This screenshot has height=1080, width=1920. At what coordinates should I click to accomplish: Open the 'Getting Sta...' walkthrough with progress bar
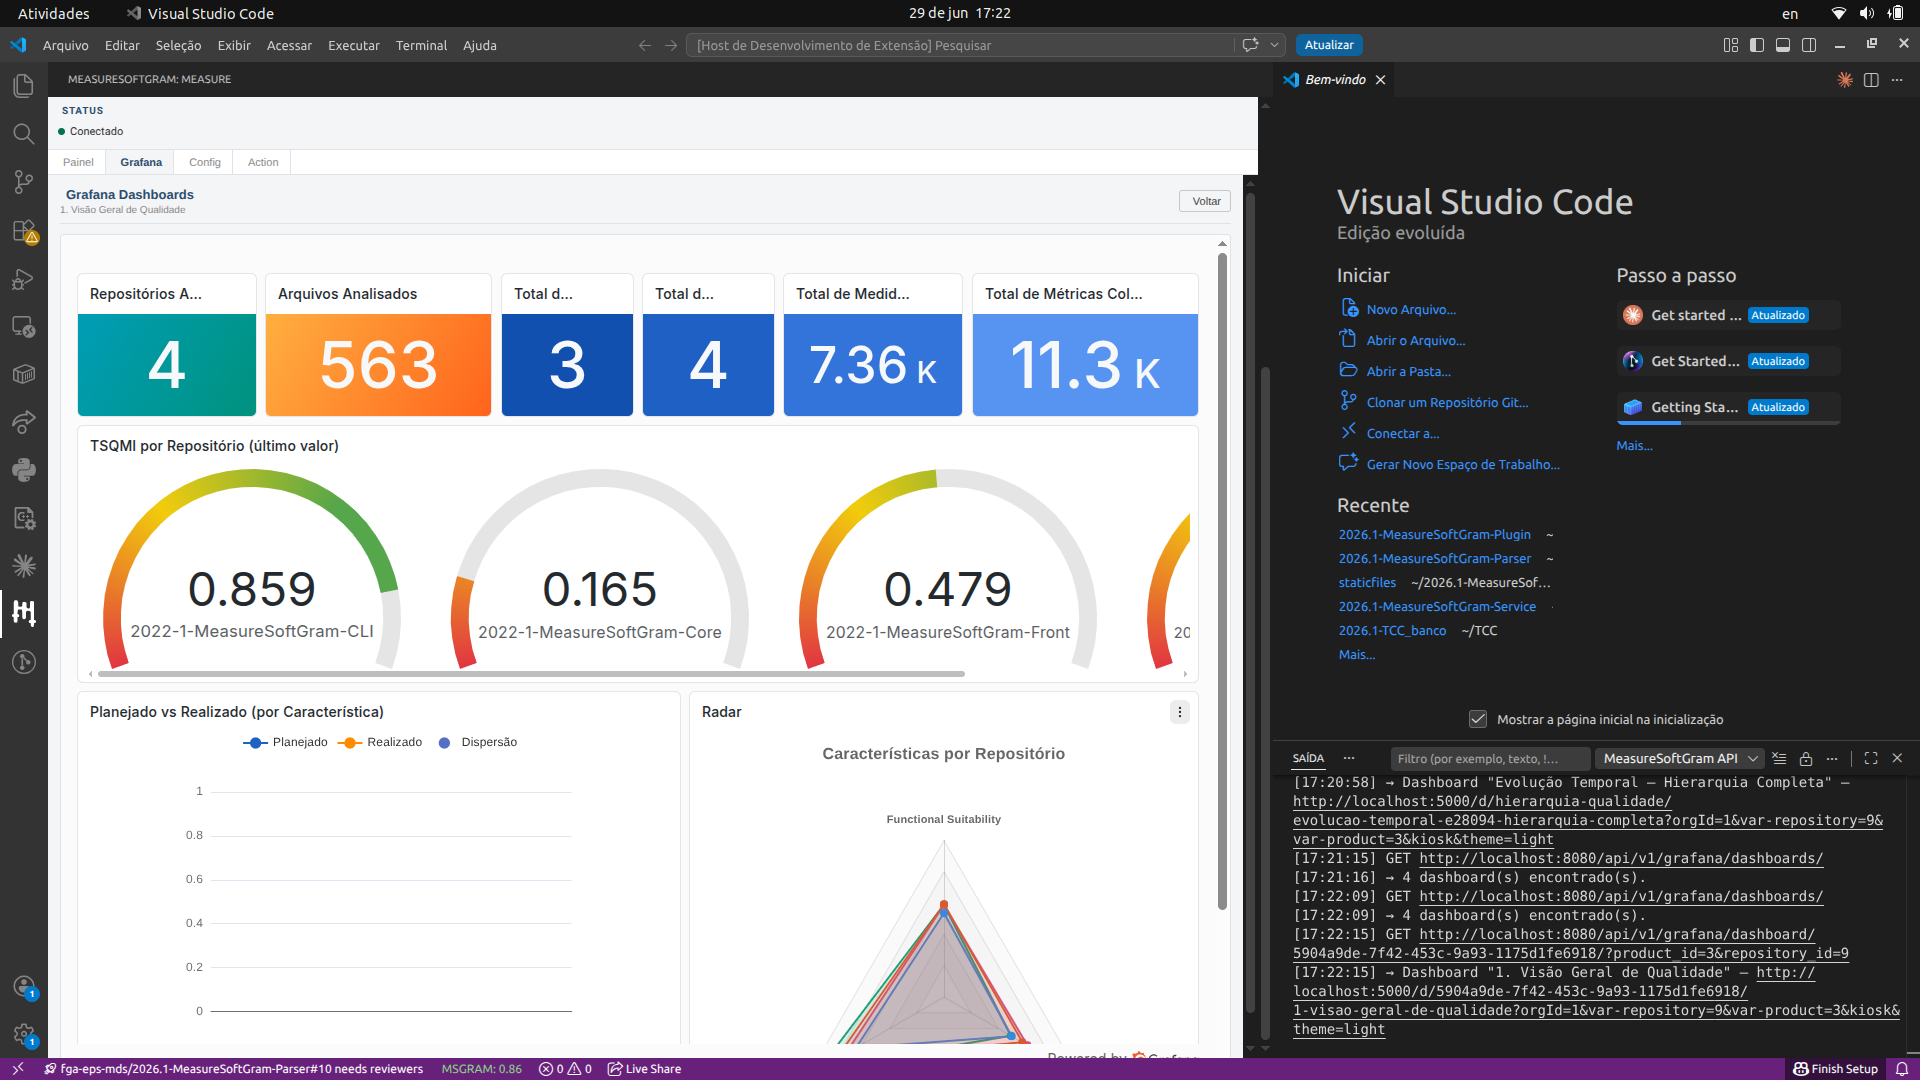(1728, 408)
